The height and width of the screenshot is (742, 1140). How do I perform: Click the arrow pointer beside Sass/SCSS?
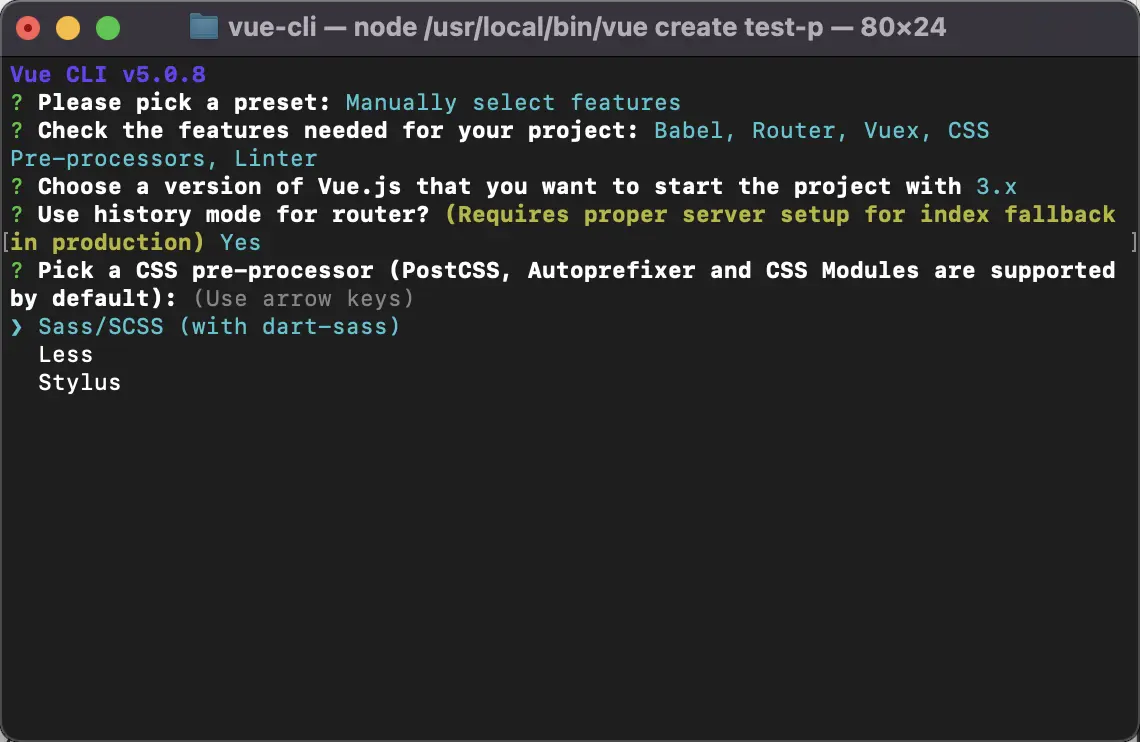point(16,327)
